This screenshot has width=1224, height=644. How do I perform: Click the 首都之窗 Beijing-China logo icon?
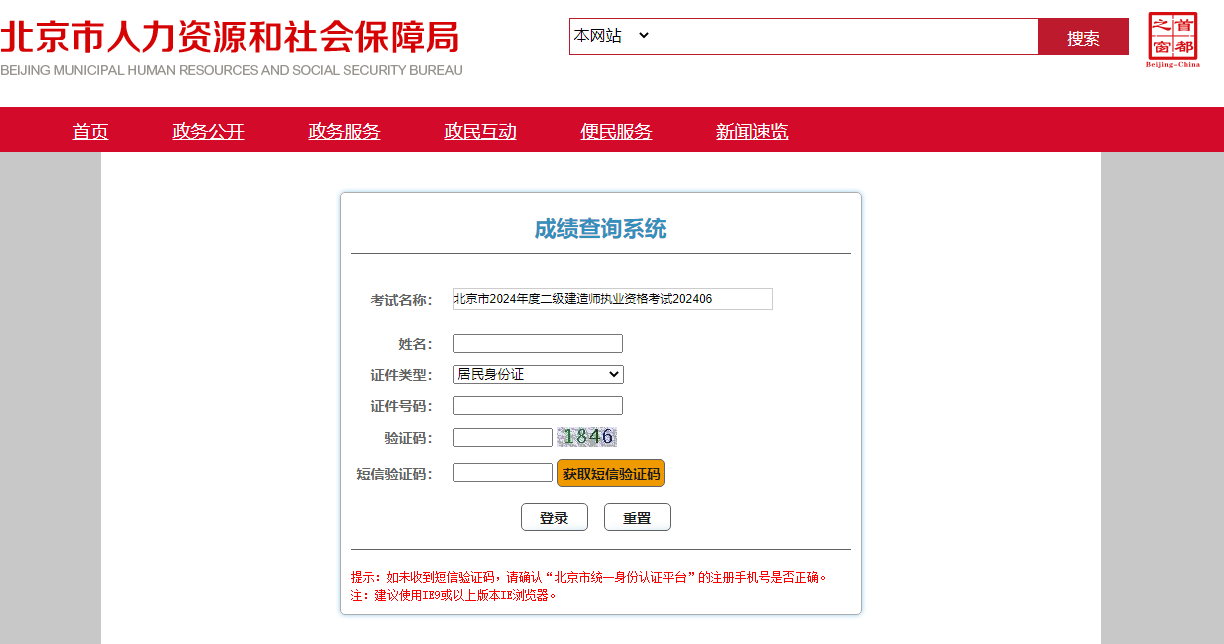click(x=1172, y=40)
